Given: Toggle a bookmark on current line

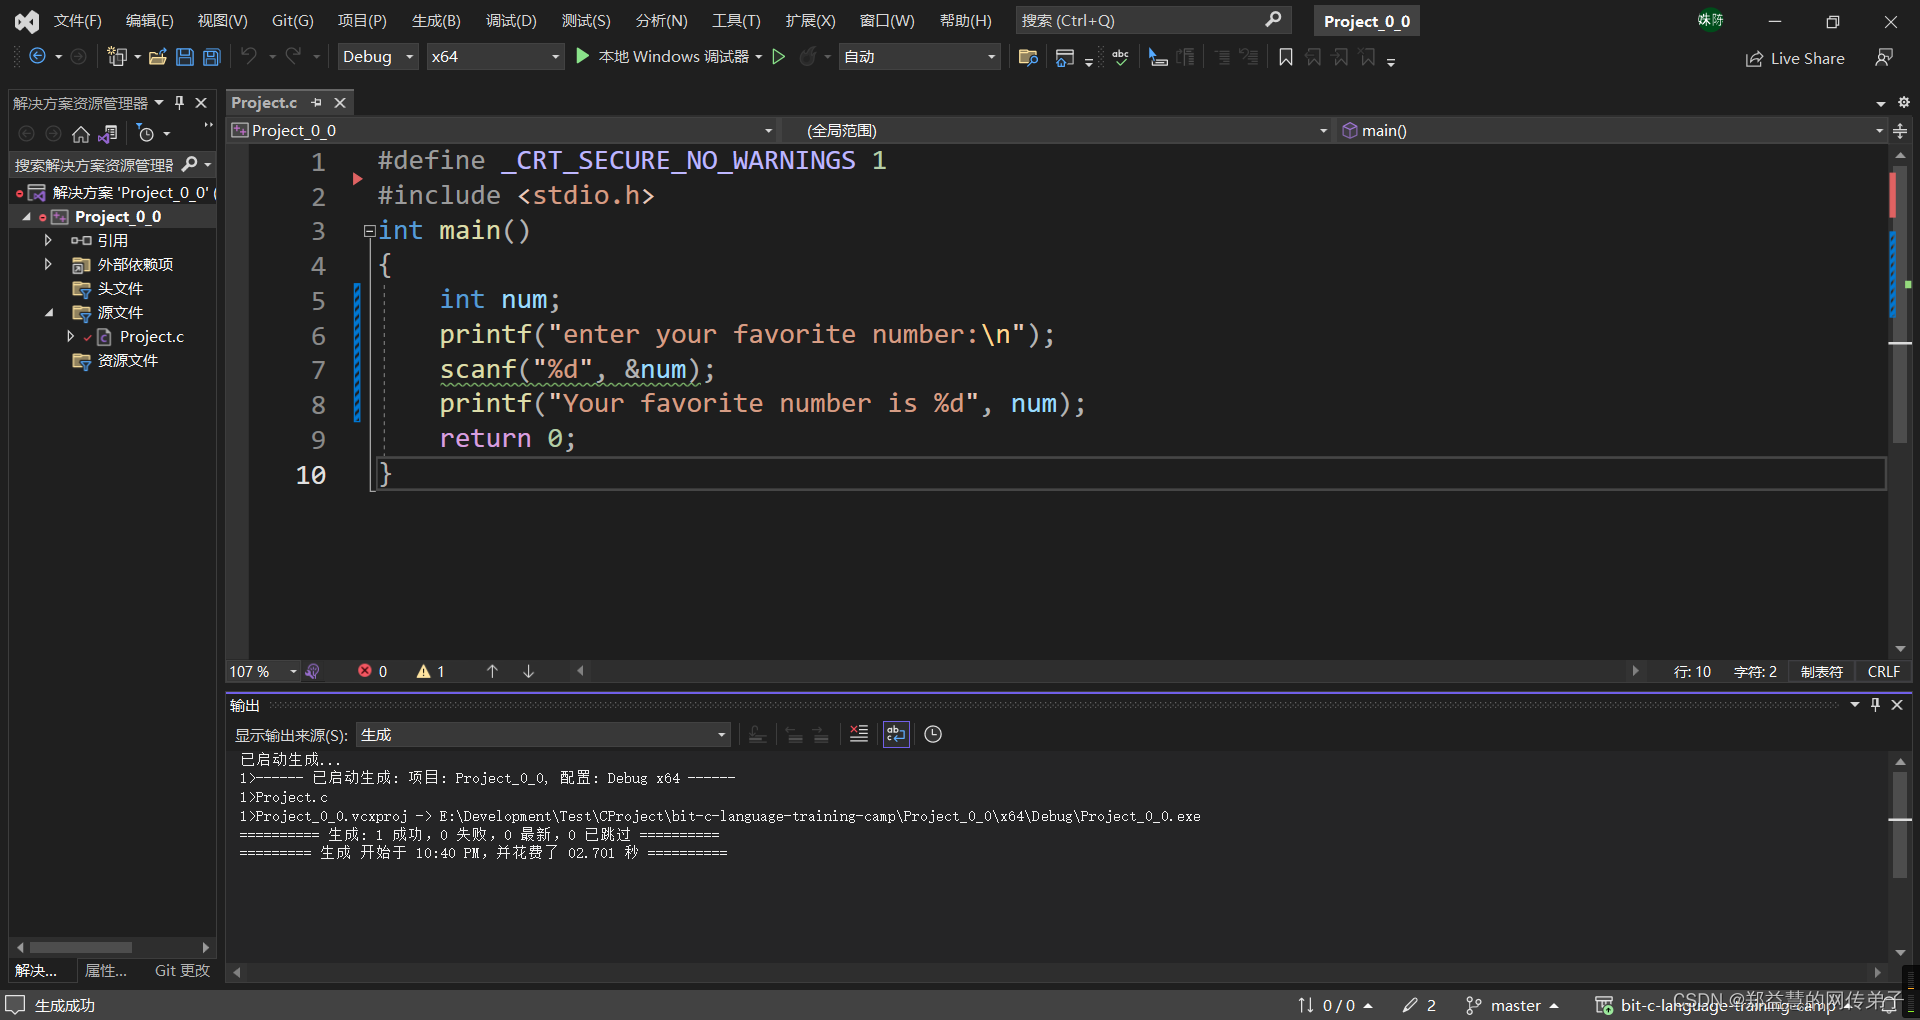Looking at the screenshot, I should click(x=1286, y=57).
